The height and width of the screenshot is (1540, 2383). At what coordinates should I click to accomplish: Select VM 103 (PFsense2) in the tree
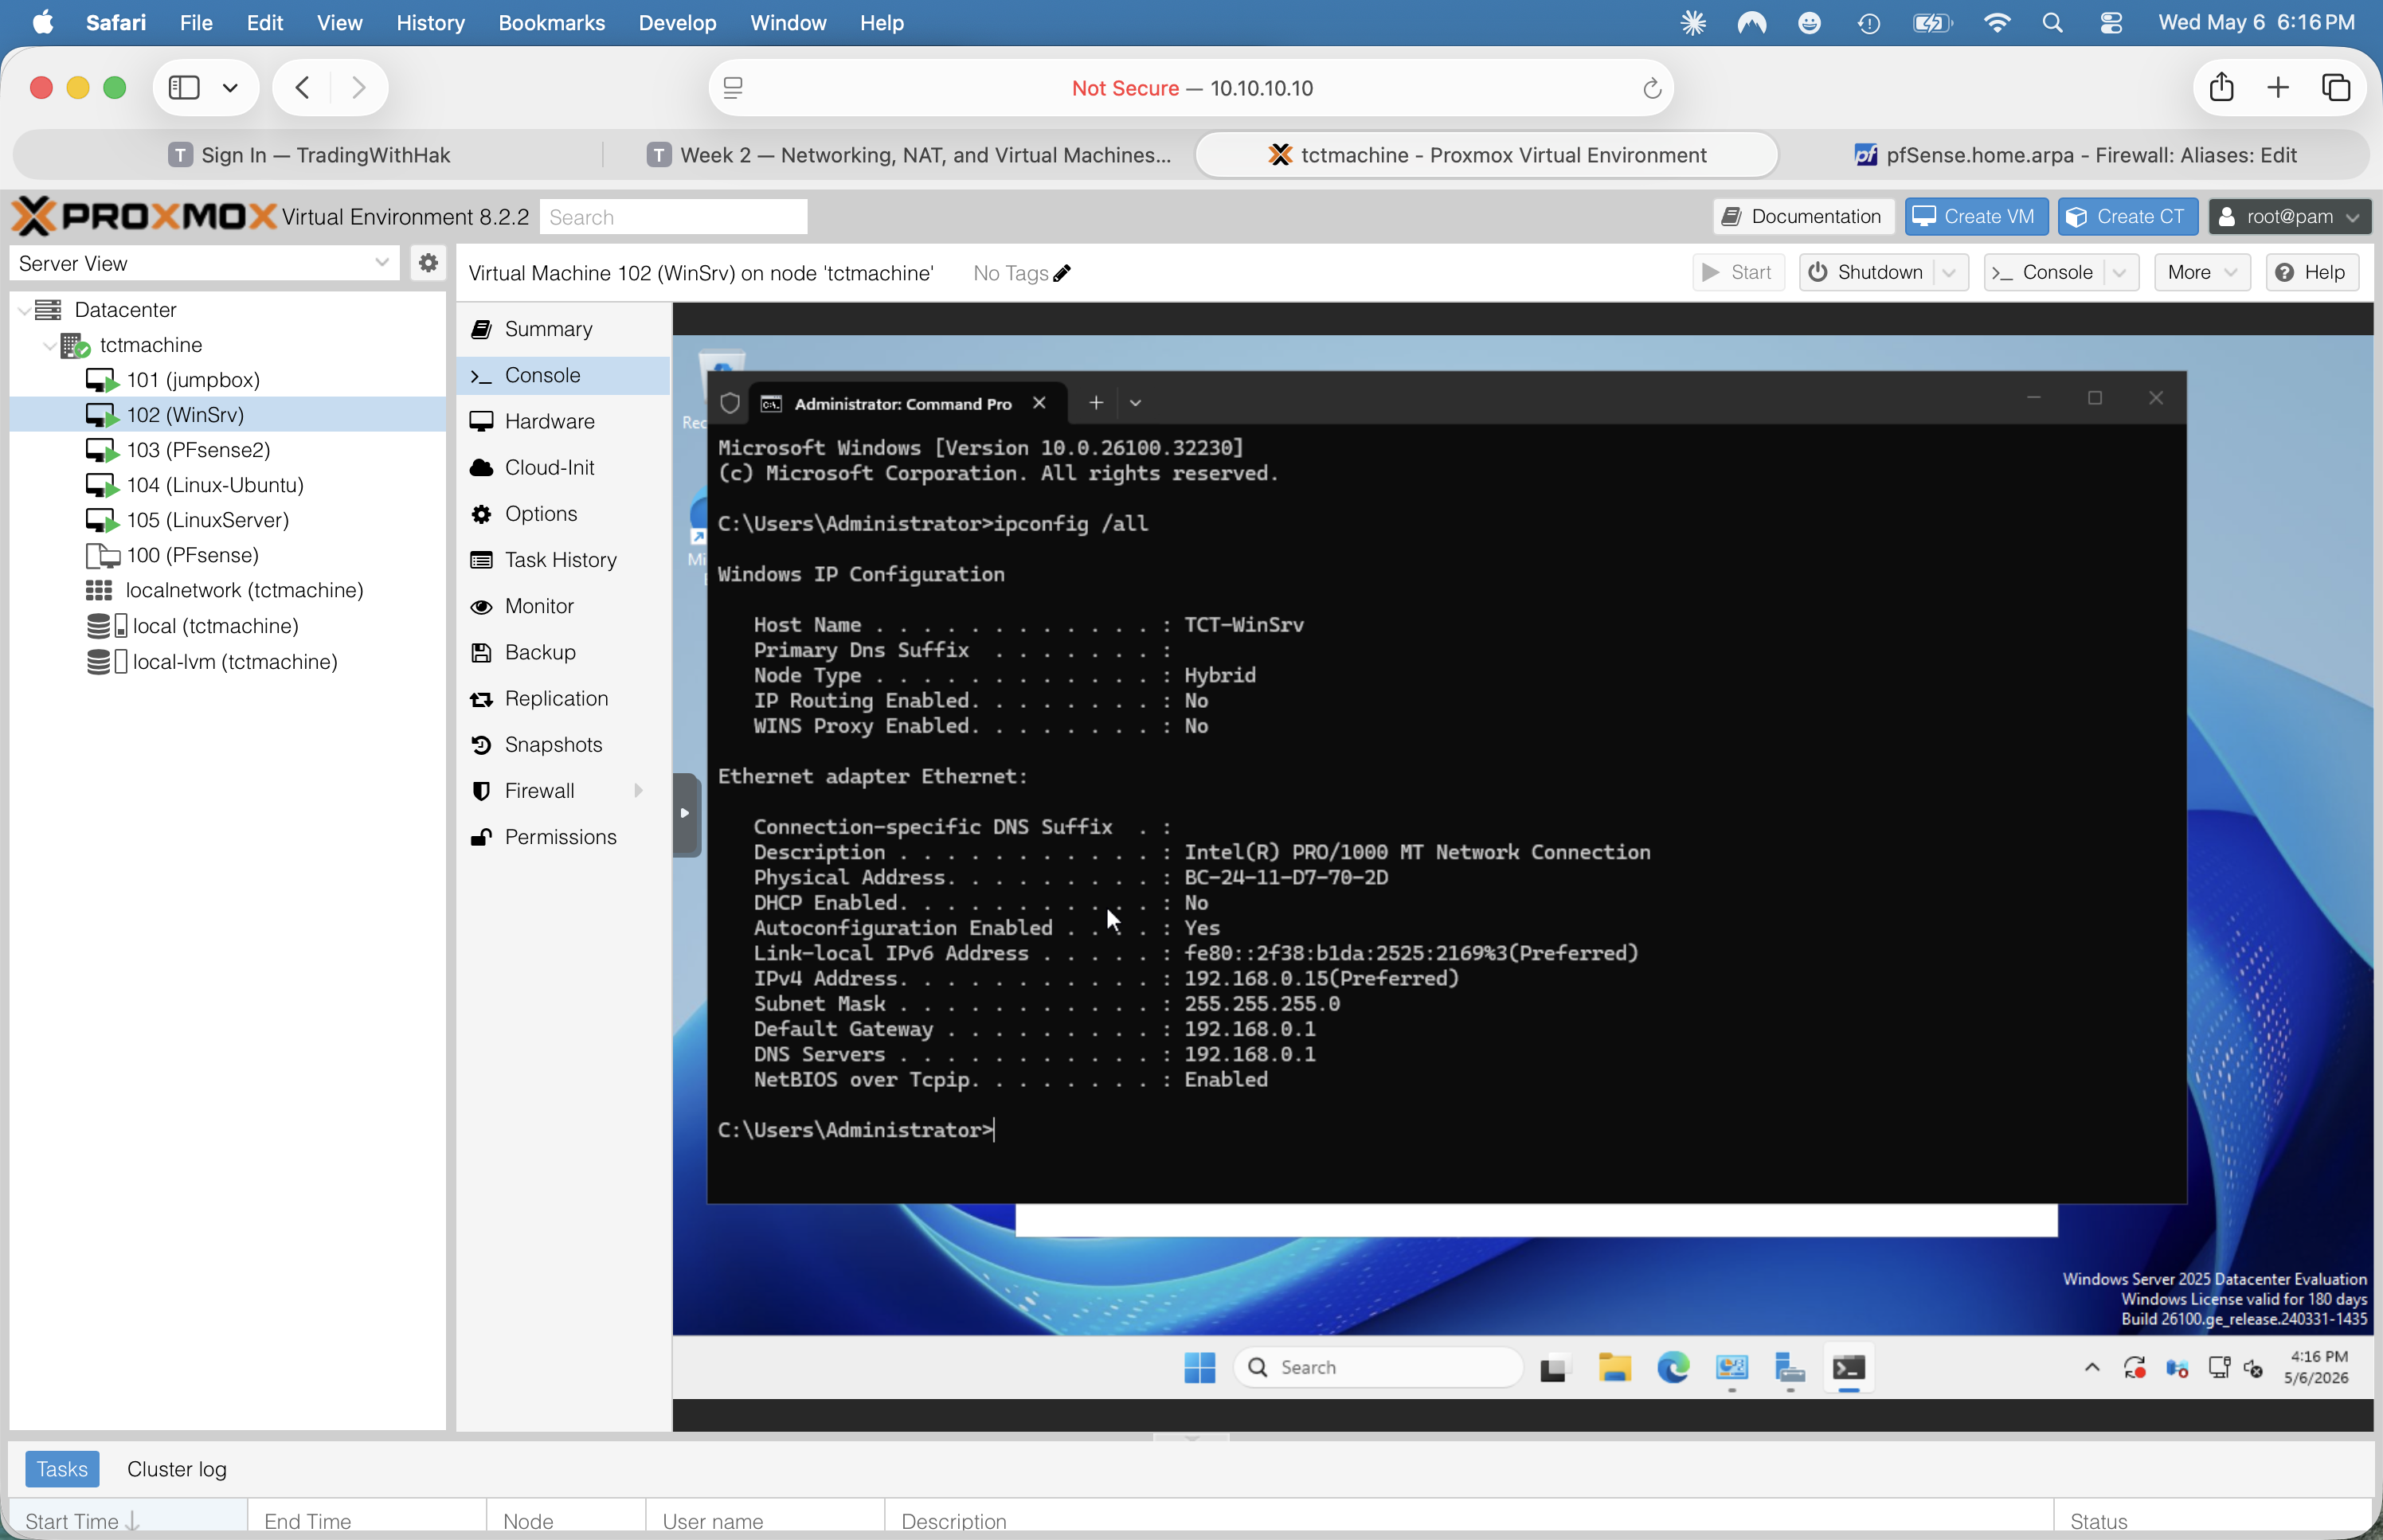coord(198,450)
